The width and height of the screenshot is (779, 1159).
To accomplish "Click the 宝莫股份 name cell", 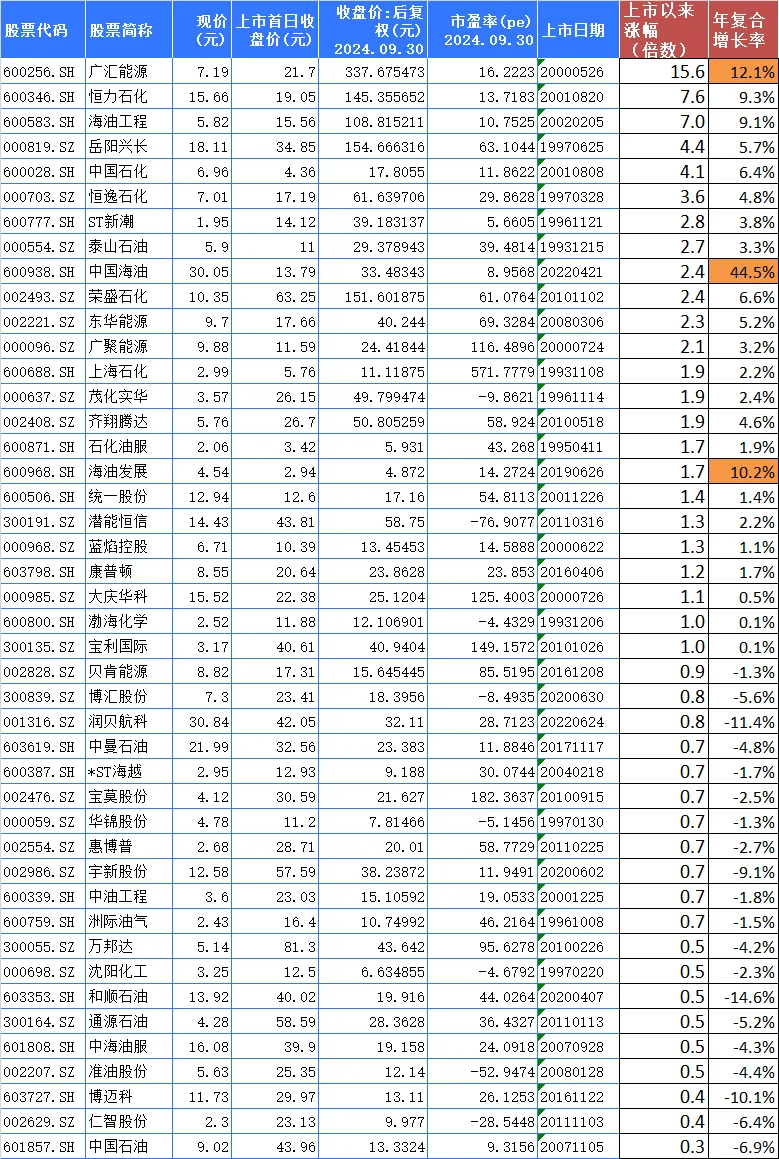I will [129, 797].
